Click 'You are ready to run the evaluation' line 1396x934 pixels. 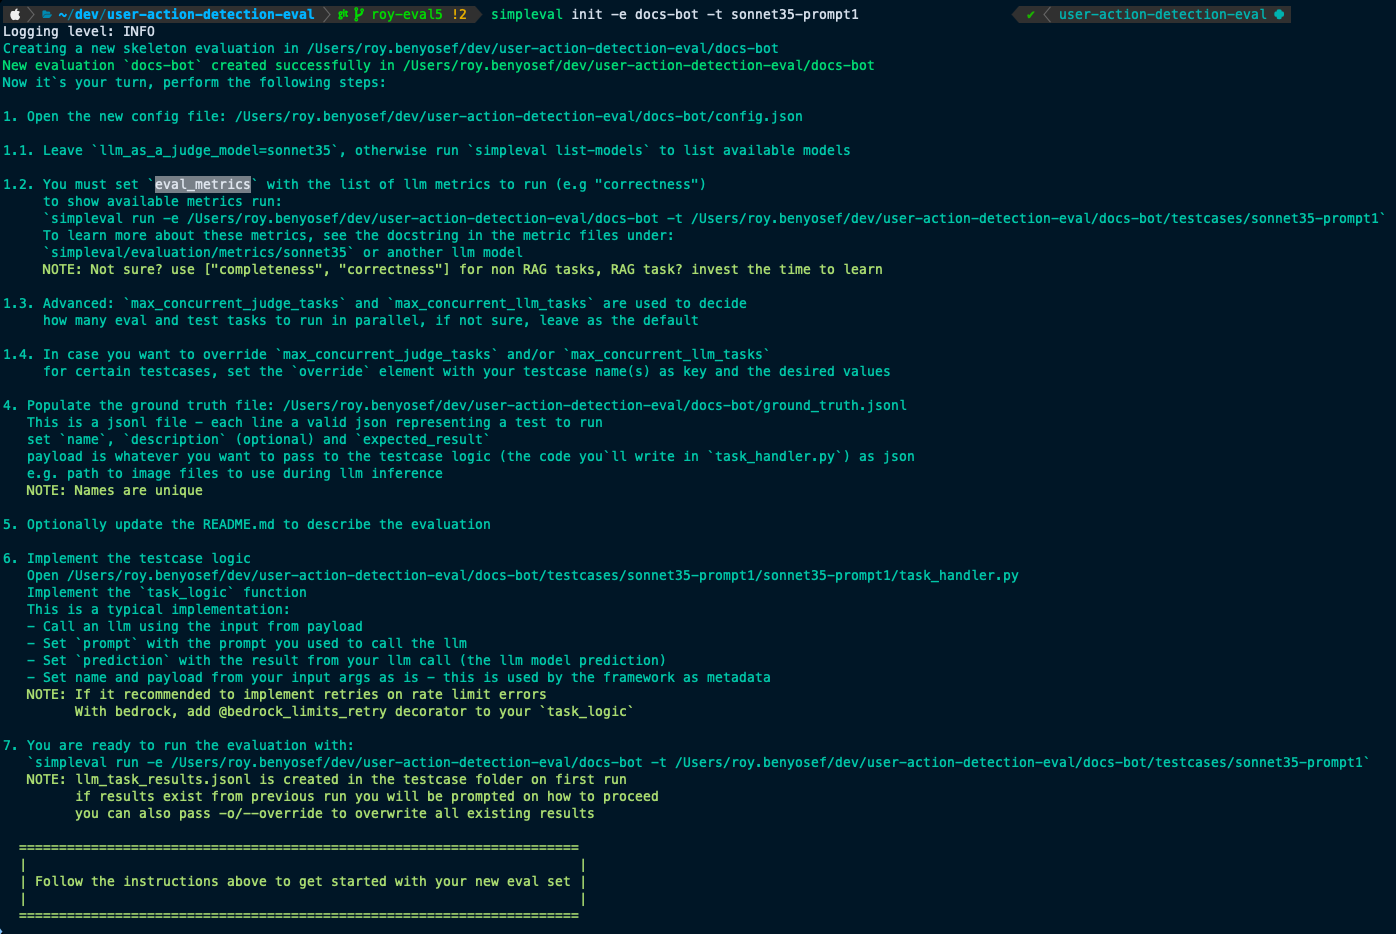pos(190,745)
